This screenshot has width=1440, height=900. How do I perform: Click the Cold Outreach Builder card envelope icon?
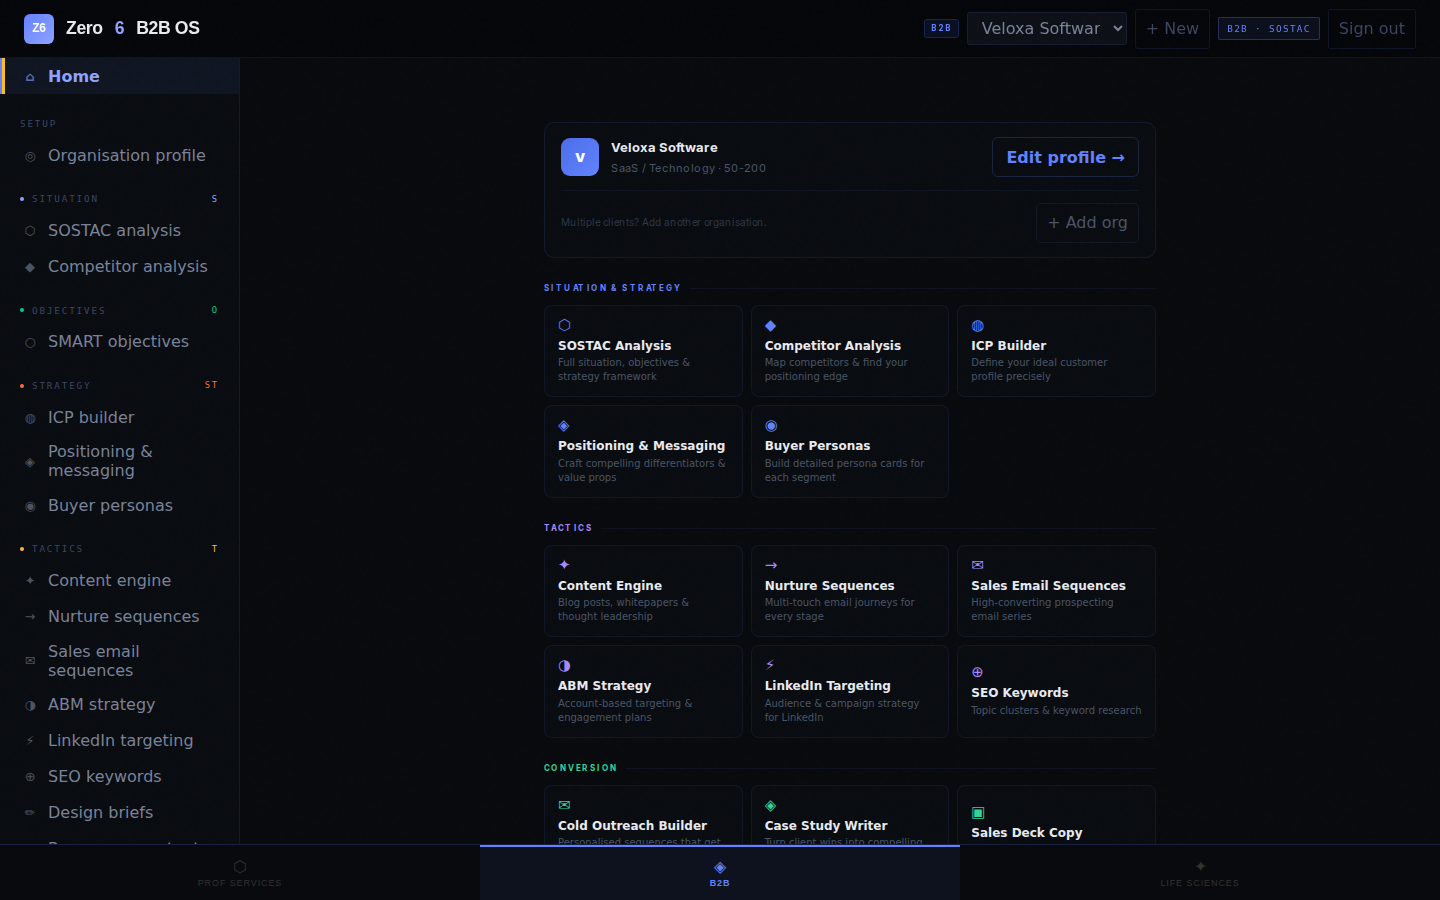(564, 805)
